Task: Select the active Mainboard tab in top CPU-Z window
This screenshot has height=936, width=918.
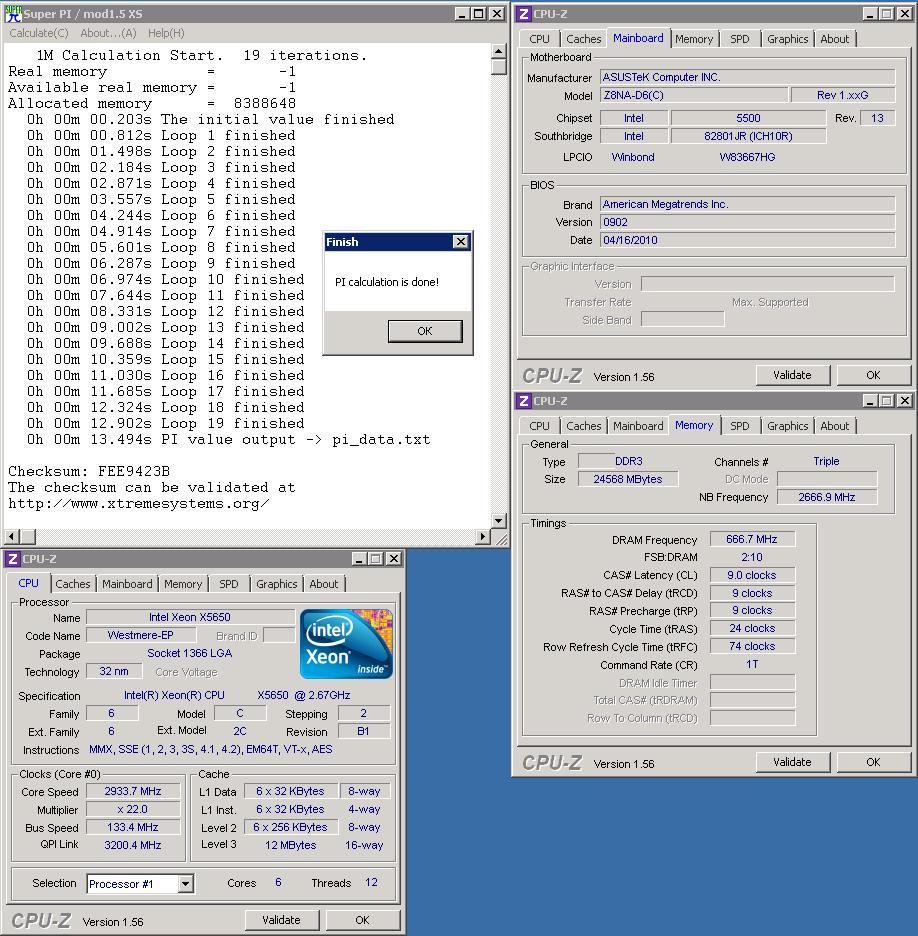Action: 638,38
